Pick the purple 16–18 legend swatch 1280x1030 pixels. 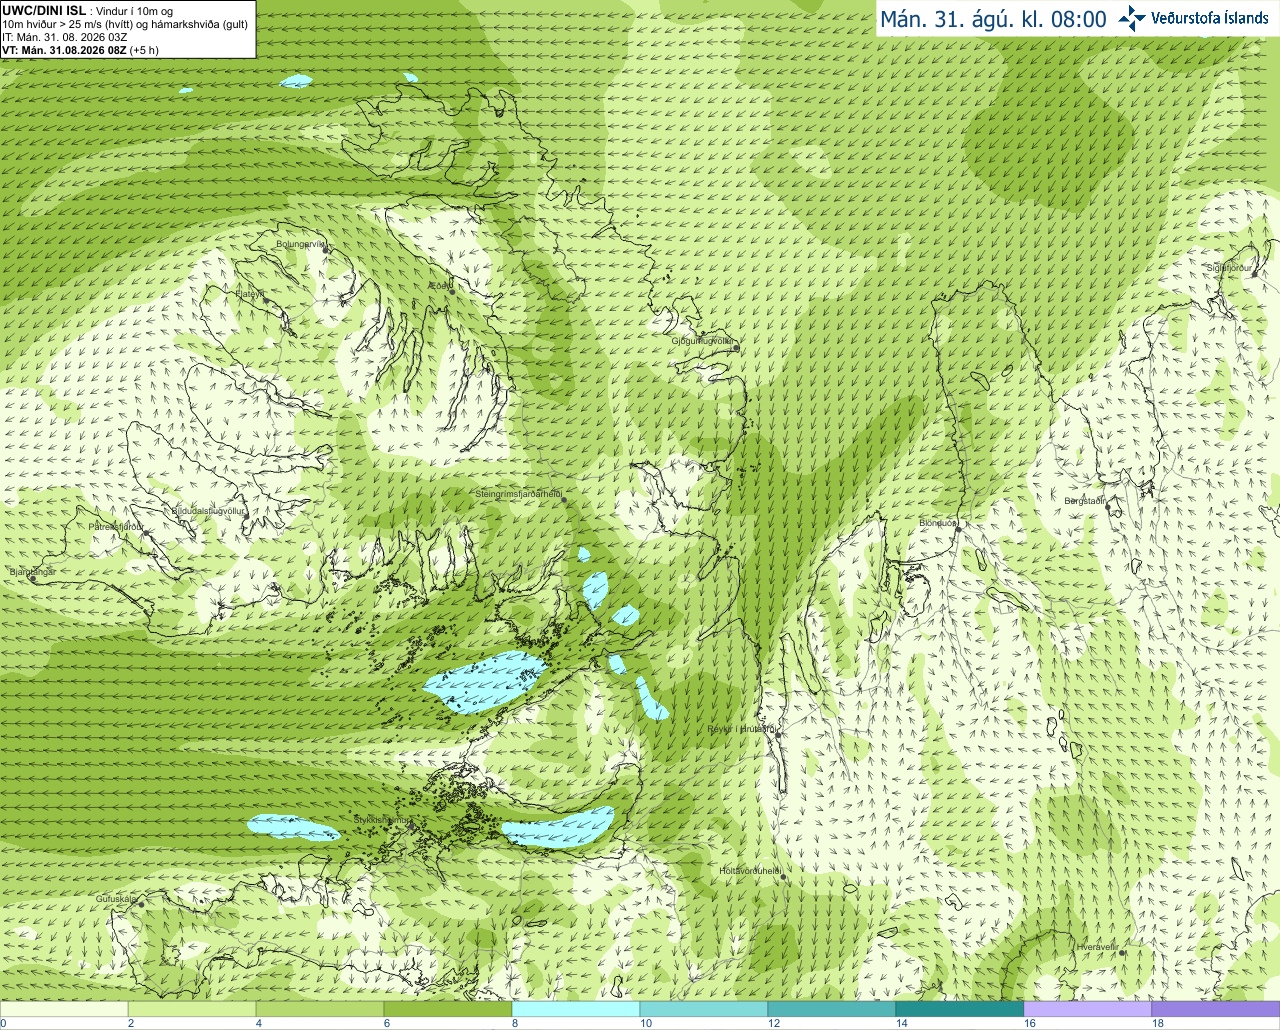pos(1088,1009)
